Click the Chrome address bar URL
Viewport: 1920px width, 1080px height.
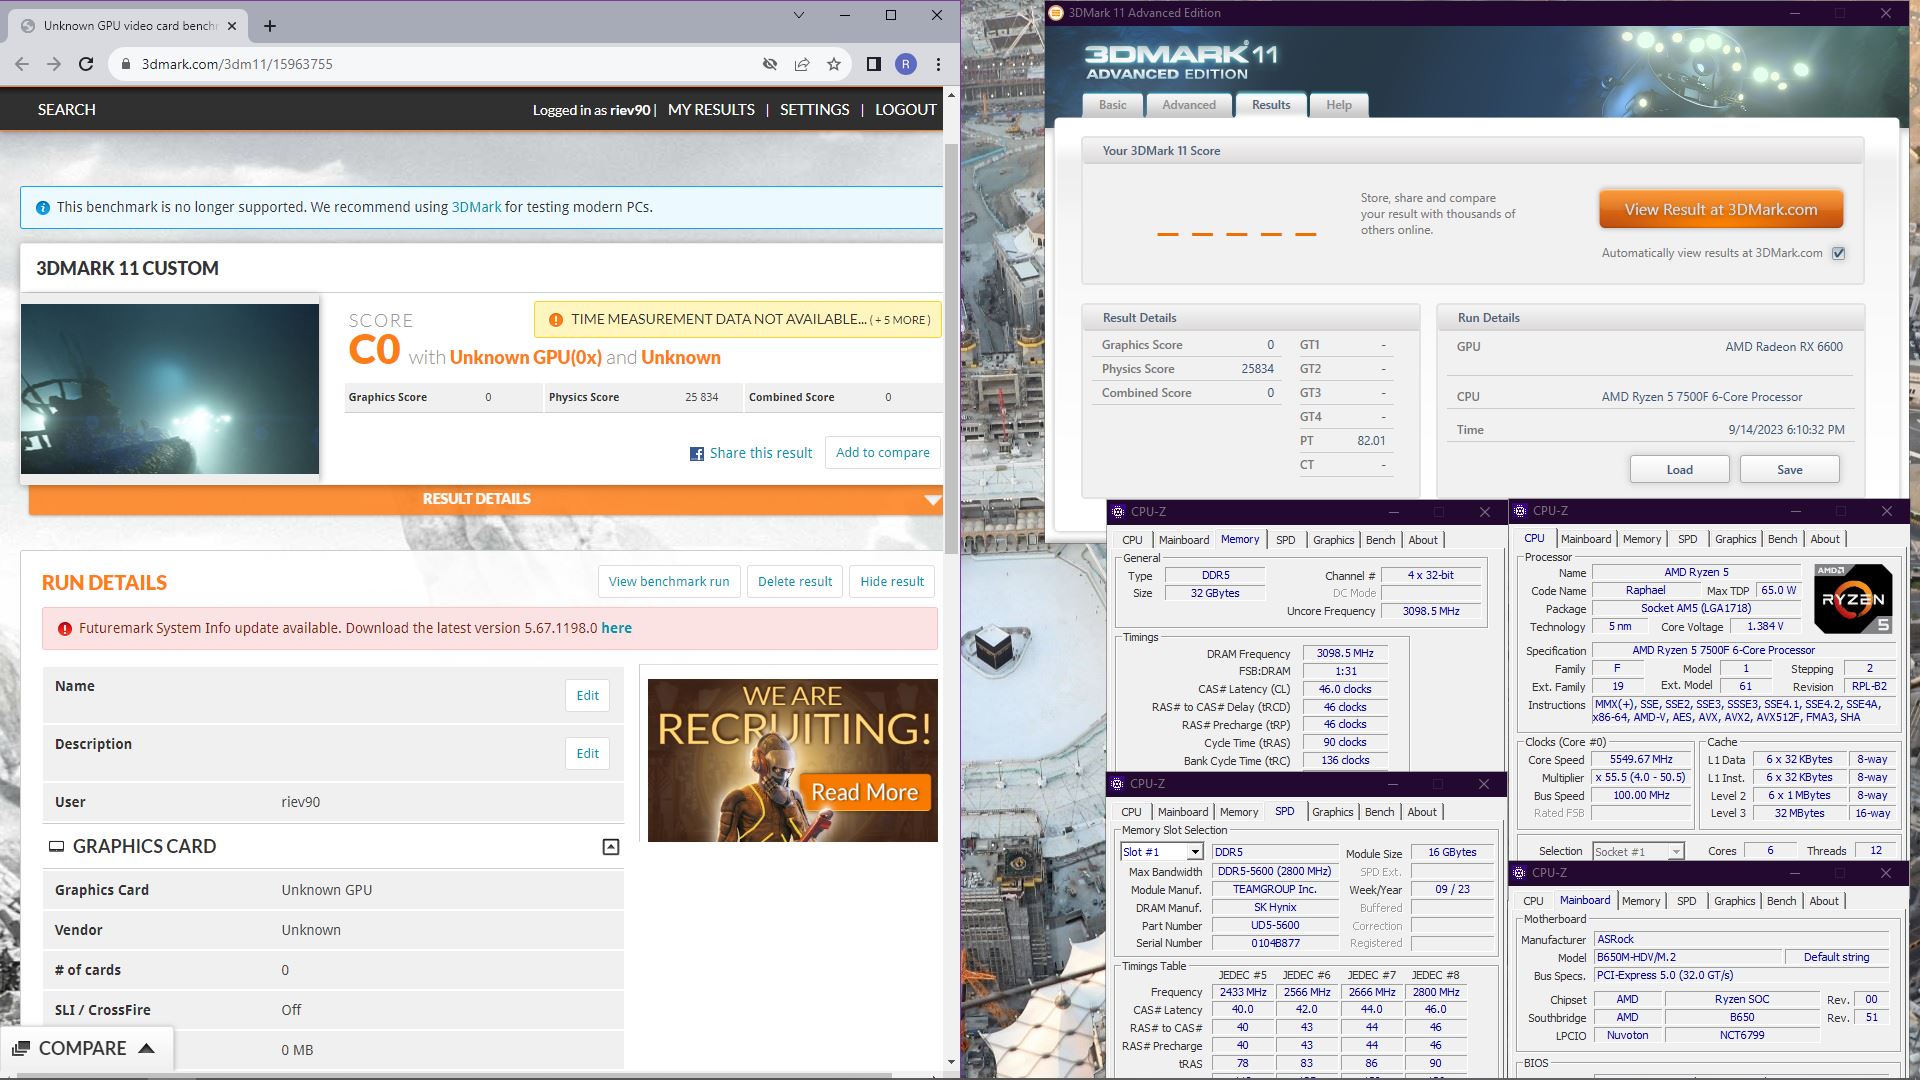point(237,64)
